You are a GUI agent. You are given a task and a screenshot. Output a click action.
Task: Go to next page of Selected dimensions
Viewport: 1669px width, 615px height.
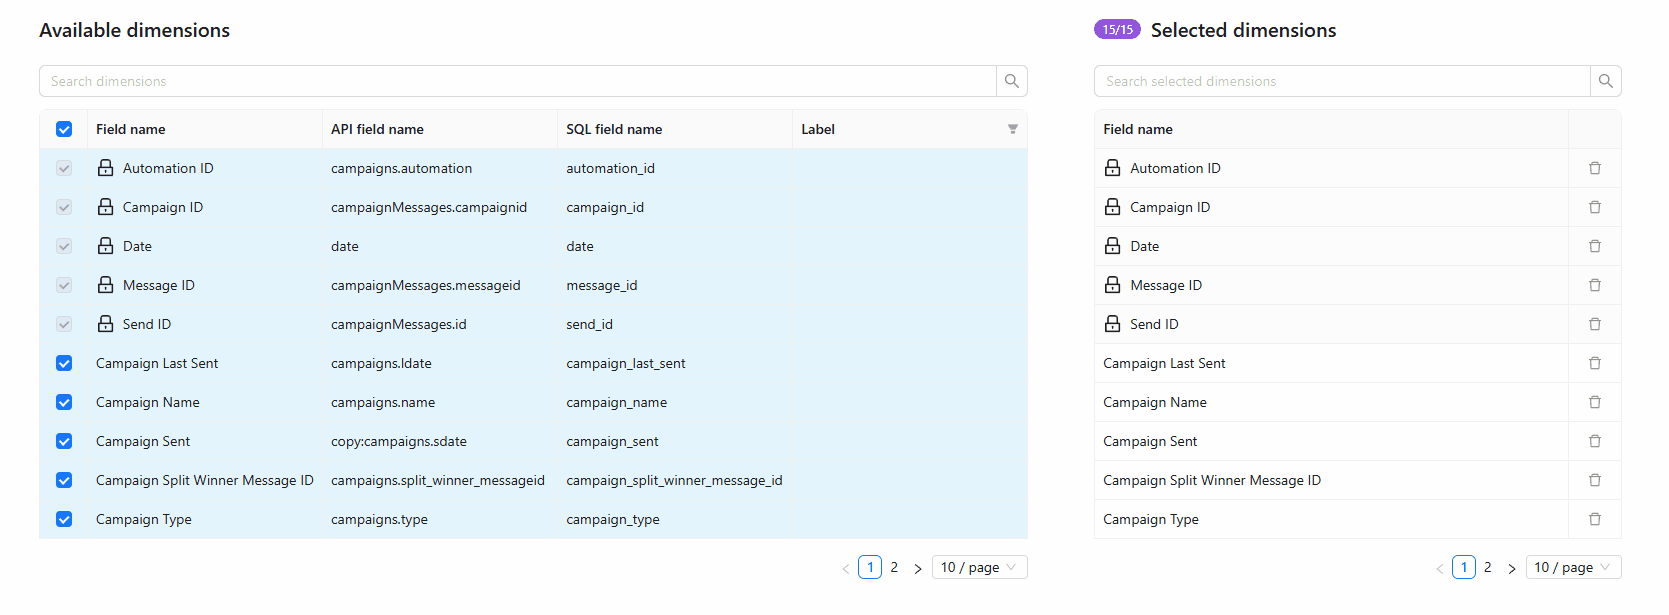1511,568
